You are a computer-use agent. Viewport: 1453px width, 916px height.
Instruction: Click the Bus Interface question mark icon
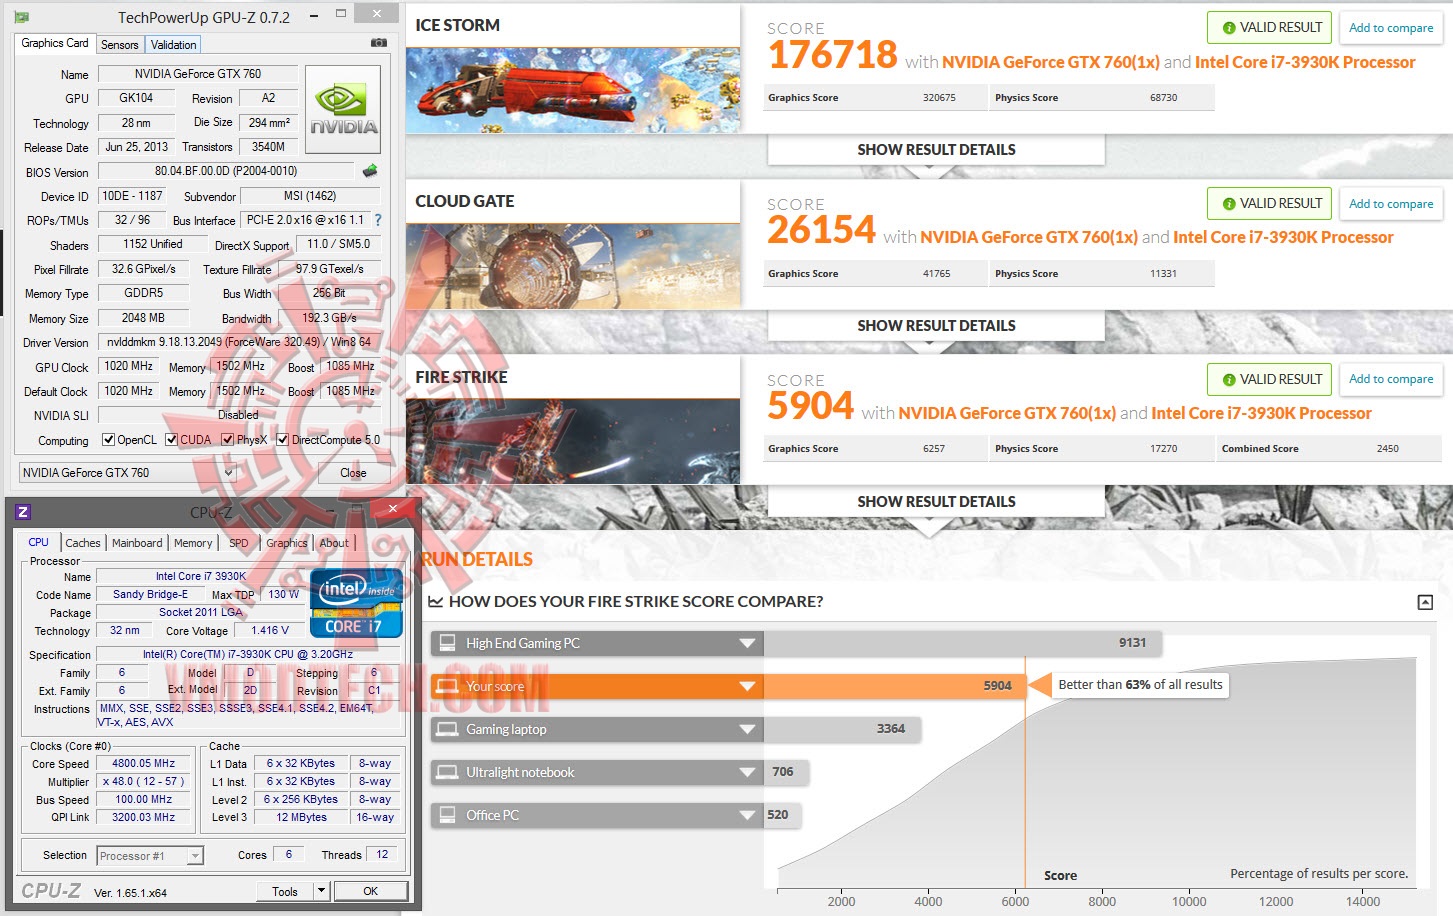pos(377,220)
